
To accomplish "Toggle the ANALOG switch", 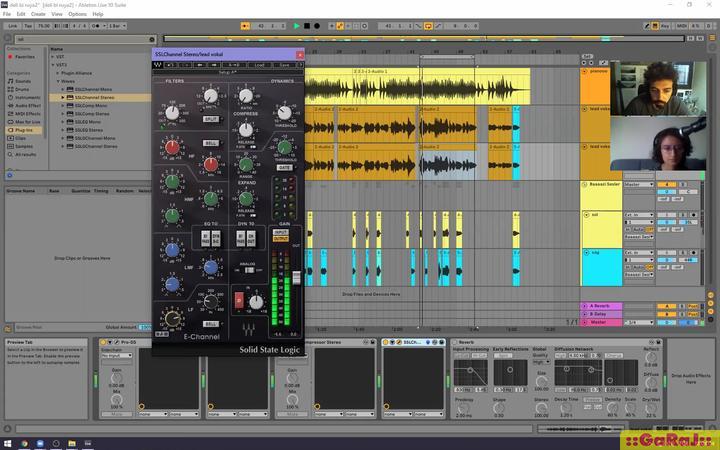I will click(x=248, y=270).
